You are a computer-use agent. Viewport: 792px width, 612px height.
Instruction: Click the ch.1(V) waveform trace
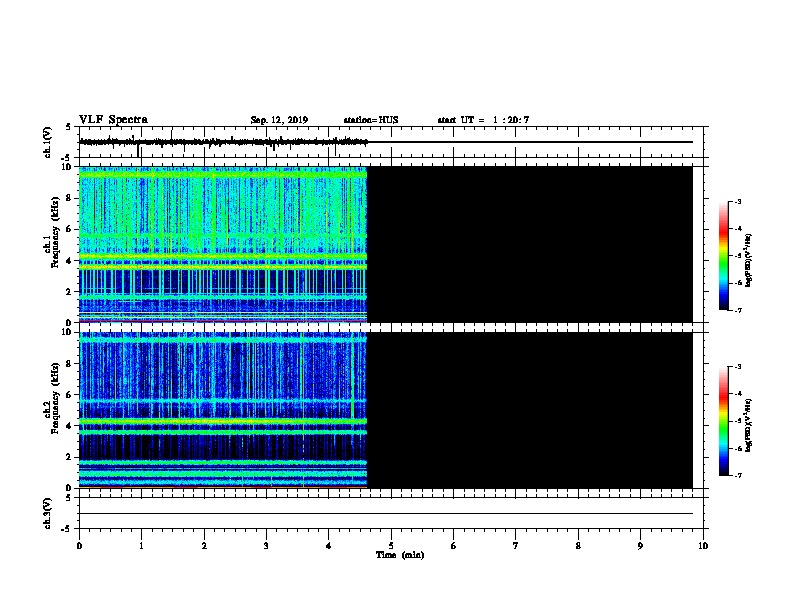(x=223, y=142)
